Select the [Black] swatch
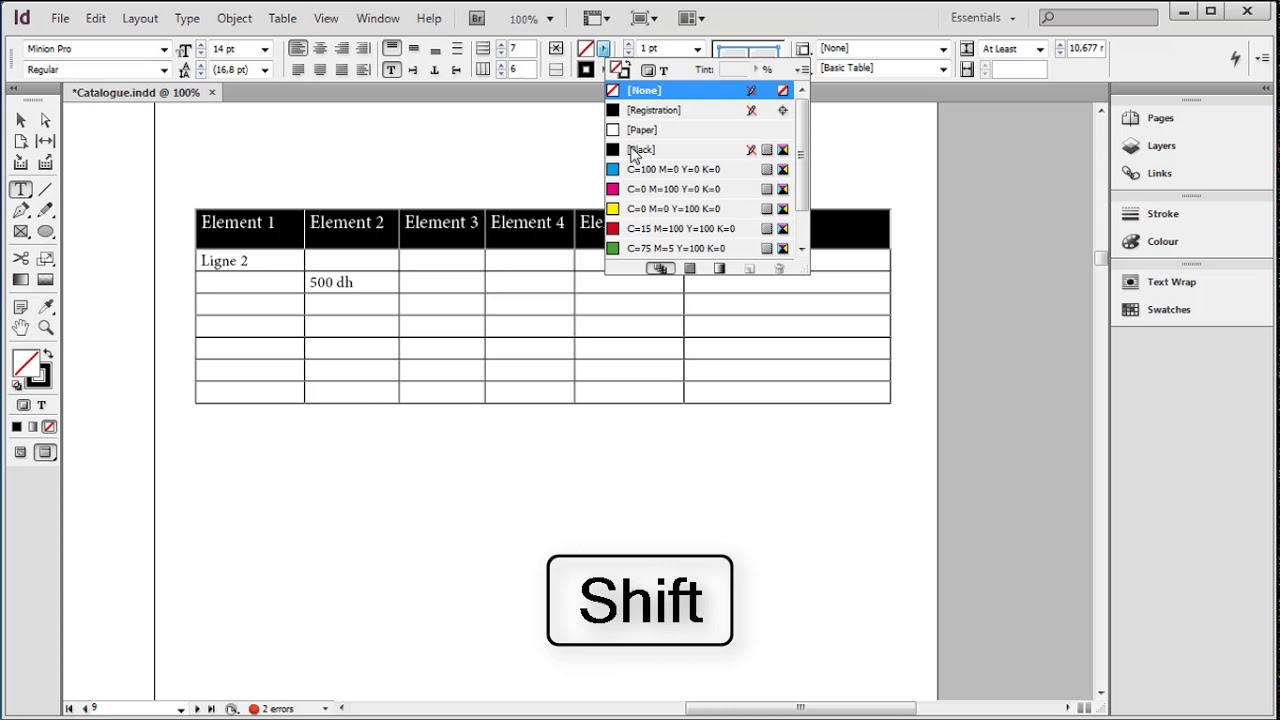The width and height of the screenshot is (1280, 720). coord(700,150)
